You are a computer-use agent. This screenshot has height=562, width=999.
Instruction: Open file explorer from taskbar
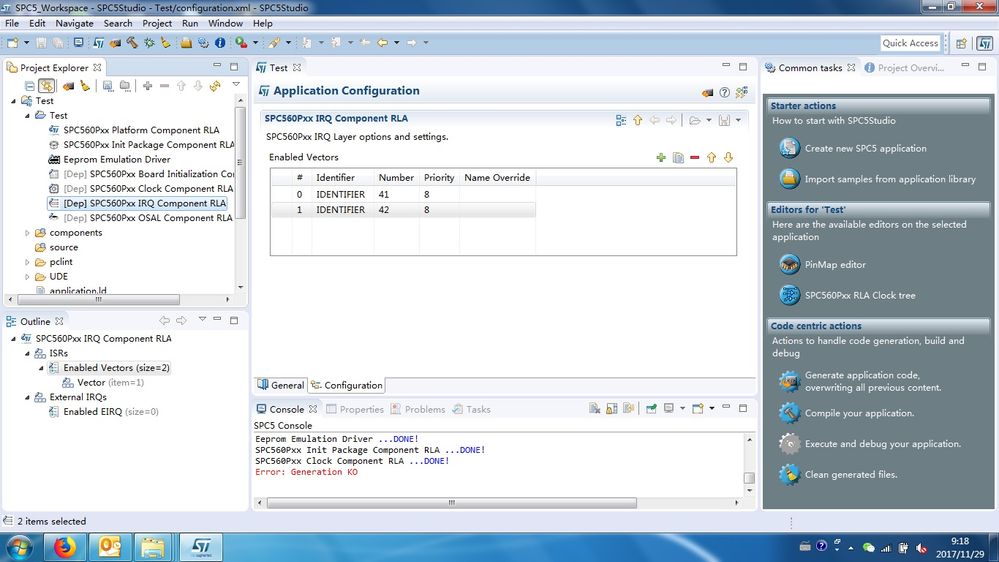tap(153, 547)
